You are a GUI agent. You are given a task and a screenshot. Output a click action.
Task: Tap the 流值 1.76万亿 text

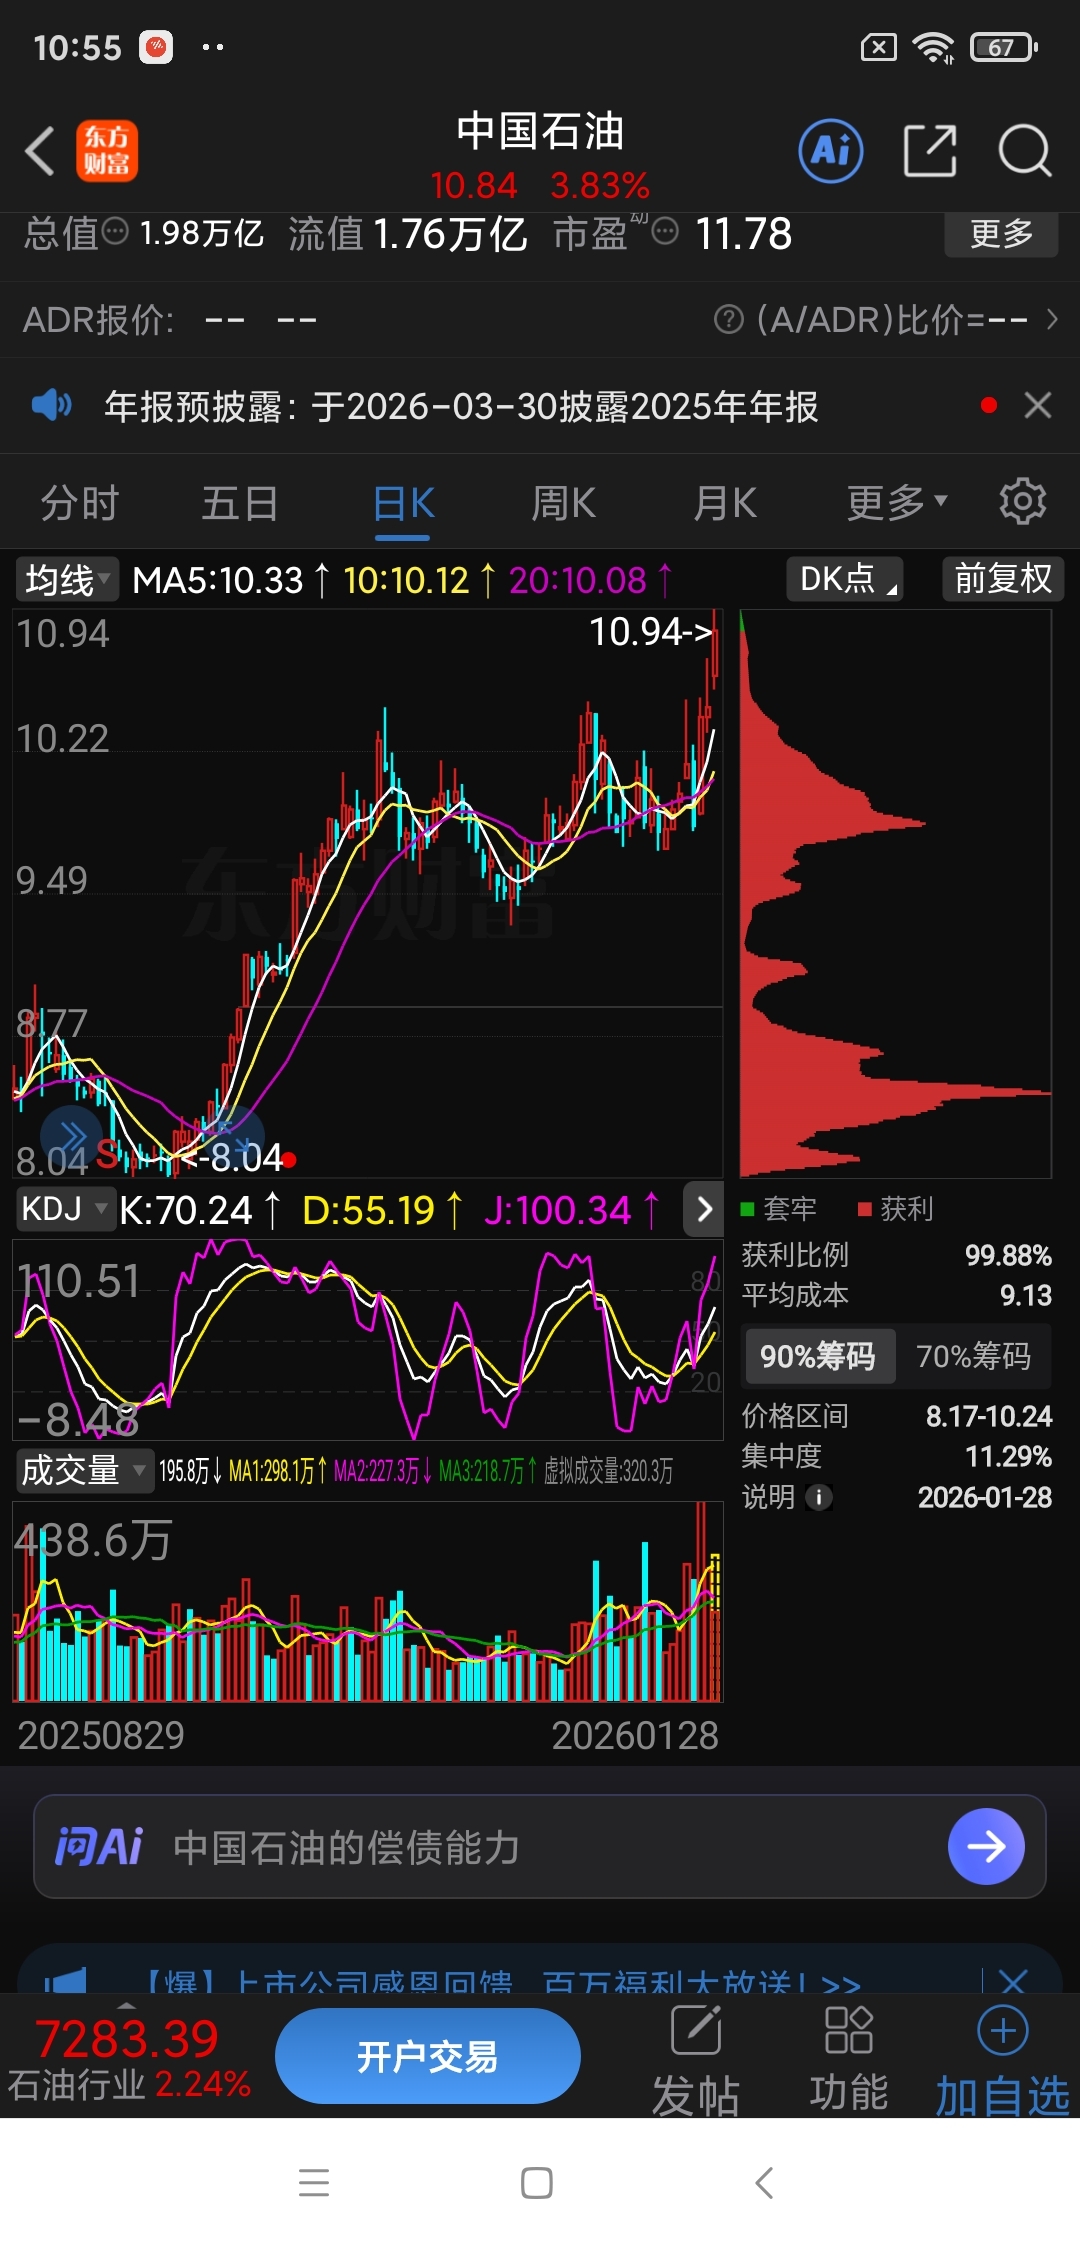tap(407, 233)
